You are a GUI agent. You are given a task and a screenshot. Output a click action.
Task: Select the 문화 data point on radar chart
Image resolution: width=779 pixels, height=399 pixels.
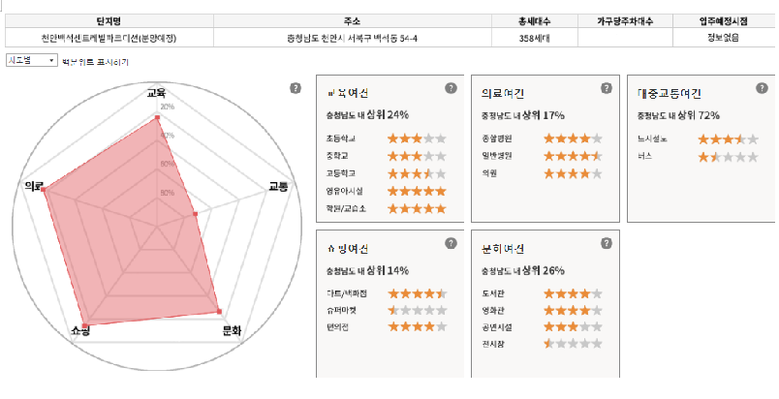(220, 312)
